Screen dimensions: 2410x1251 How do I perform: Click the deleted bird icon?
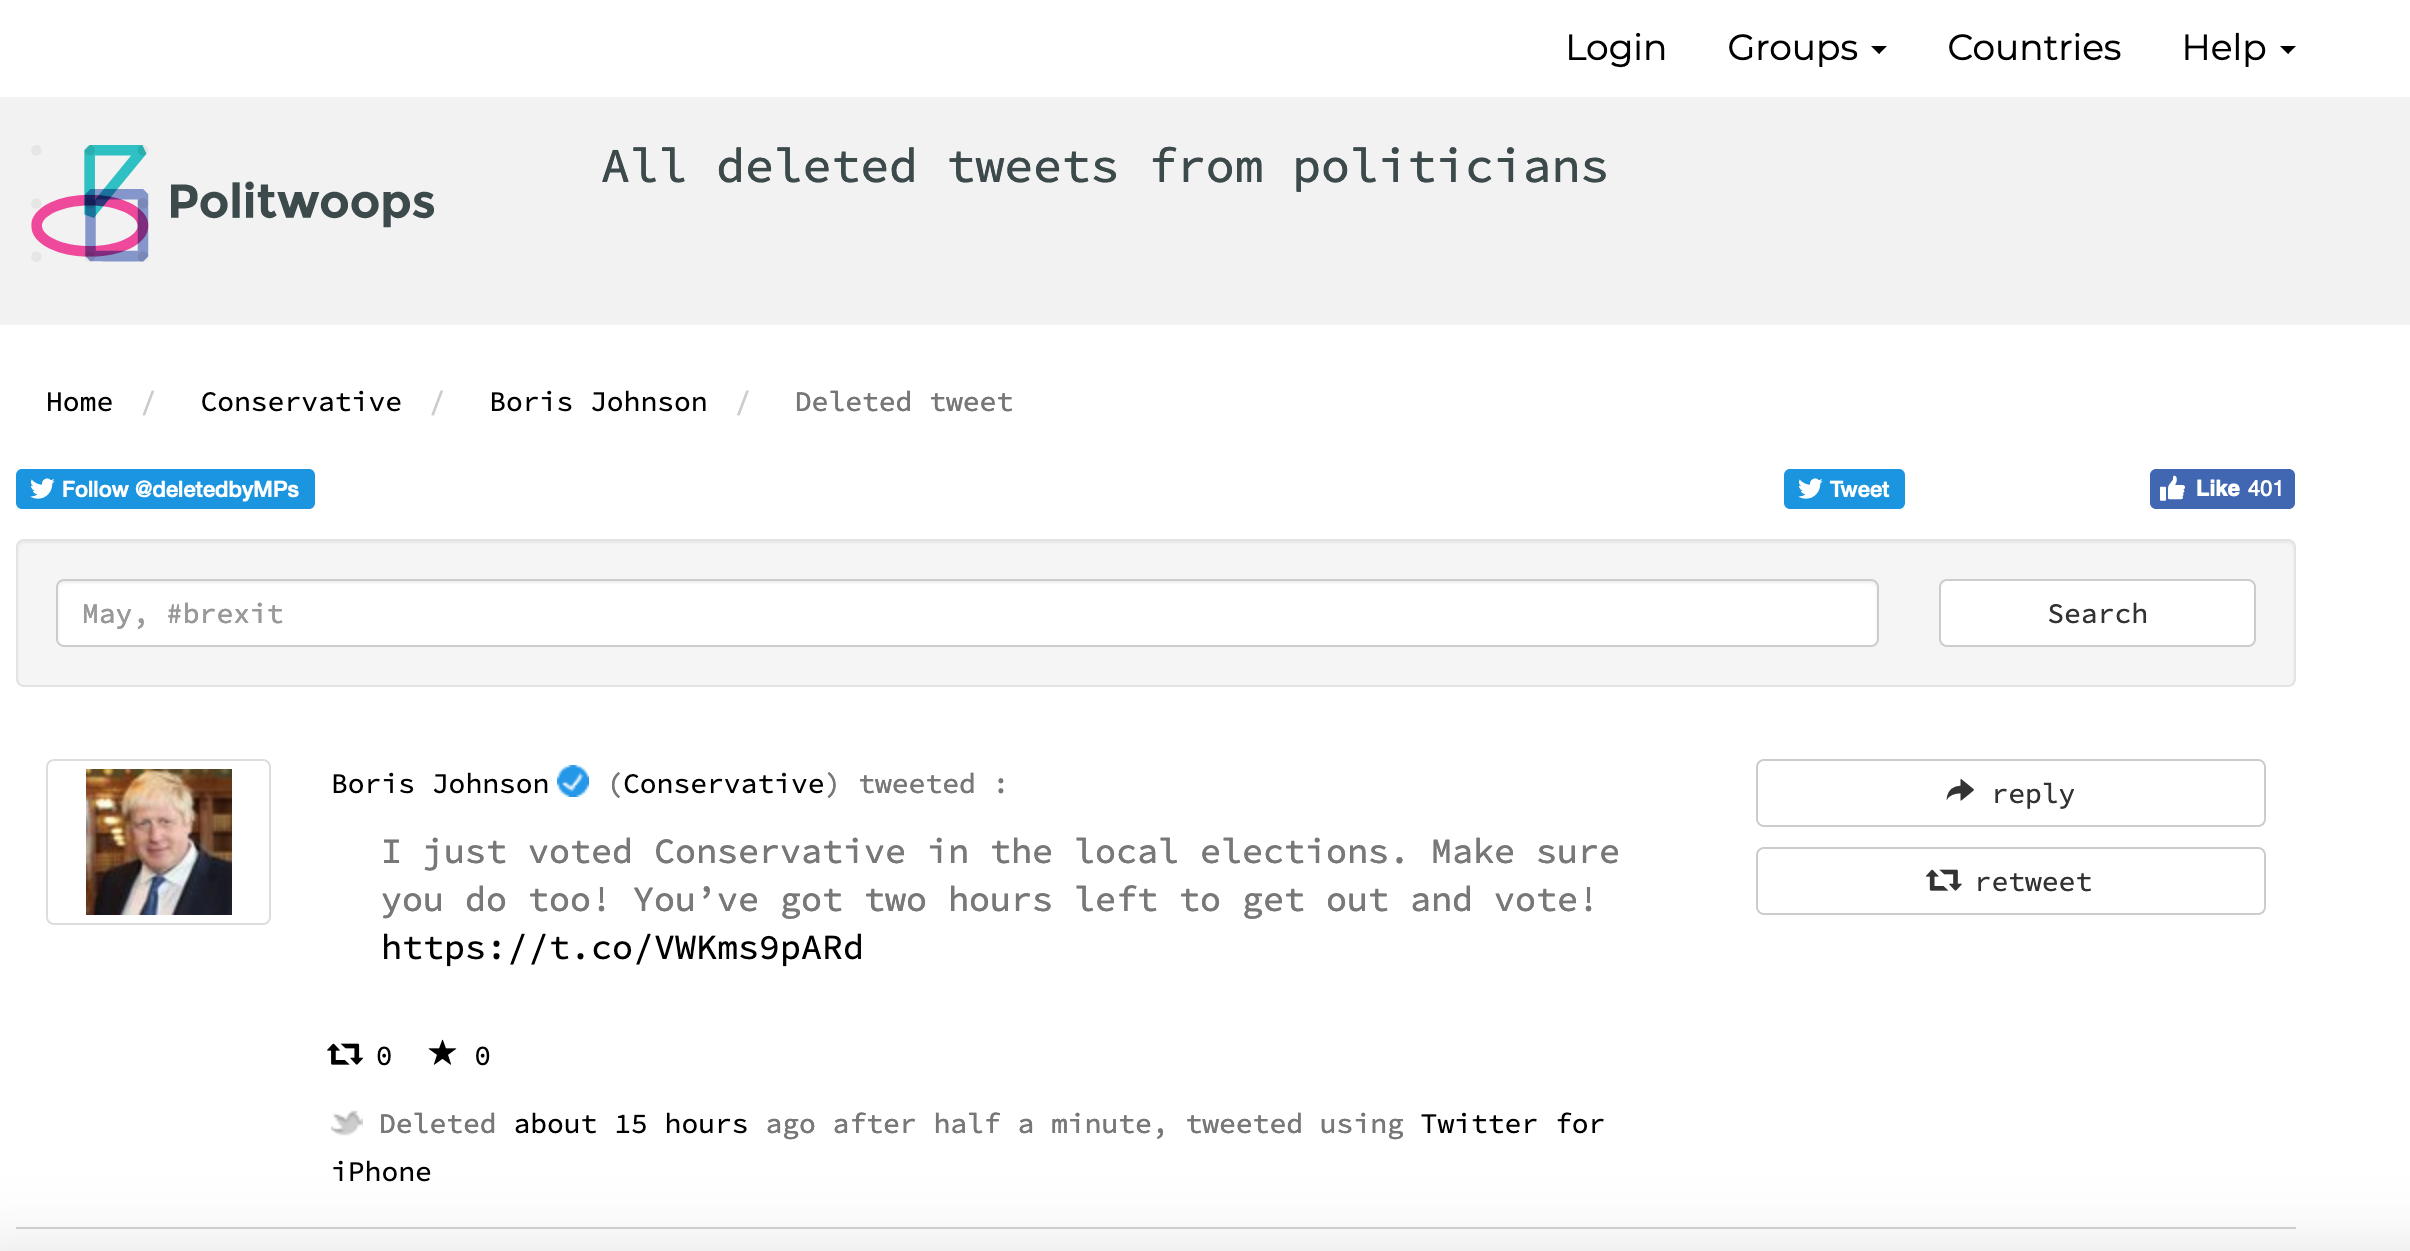tap(346, 1123)
